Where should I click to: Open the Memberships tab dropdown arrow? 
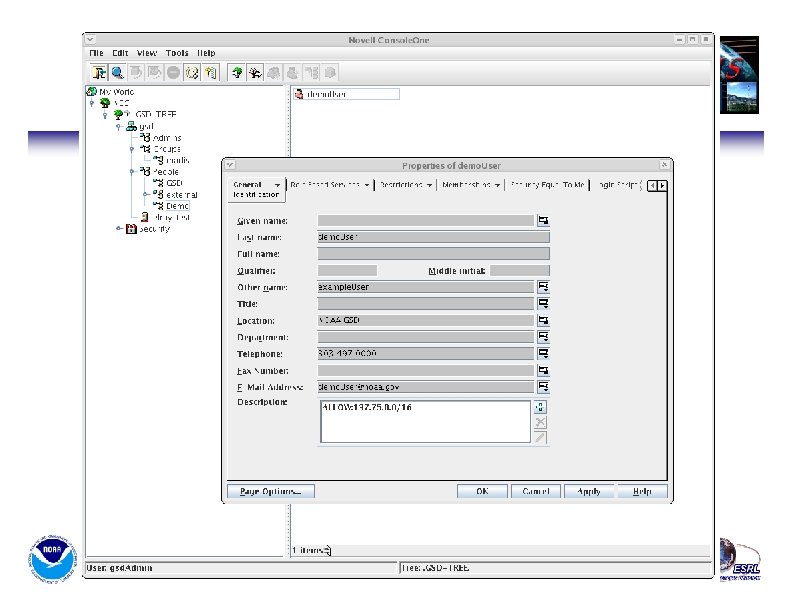[x=497, y=185]
